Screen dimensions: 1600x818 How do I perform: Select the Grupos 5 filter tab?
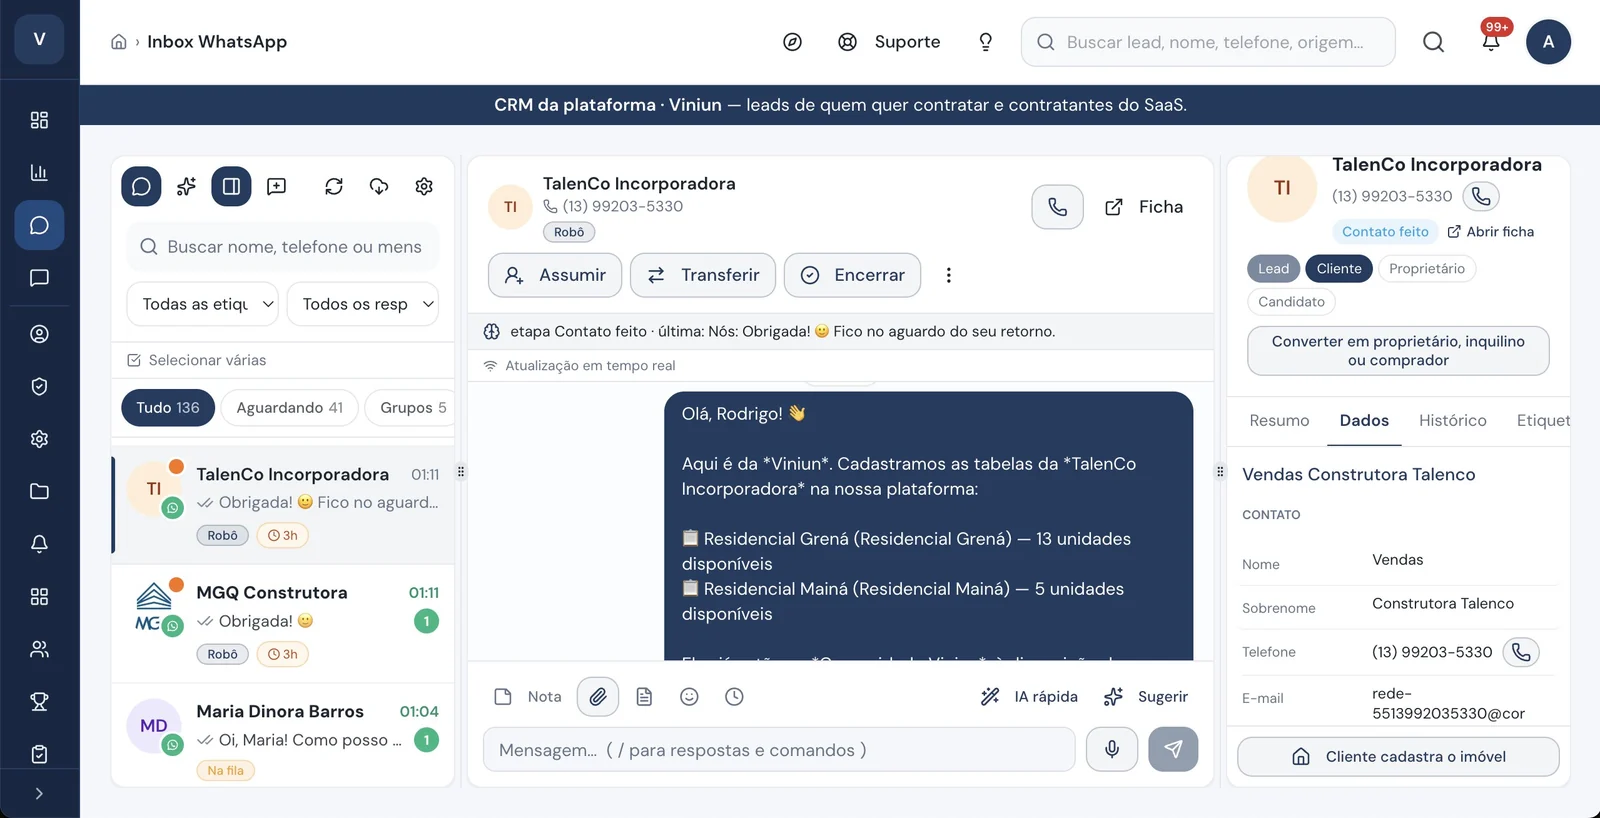(412, 408)
